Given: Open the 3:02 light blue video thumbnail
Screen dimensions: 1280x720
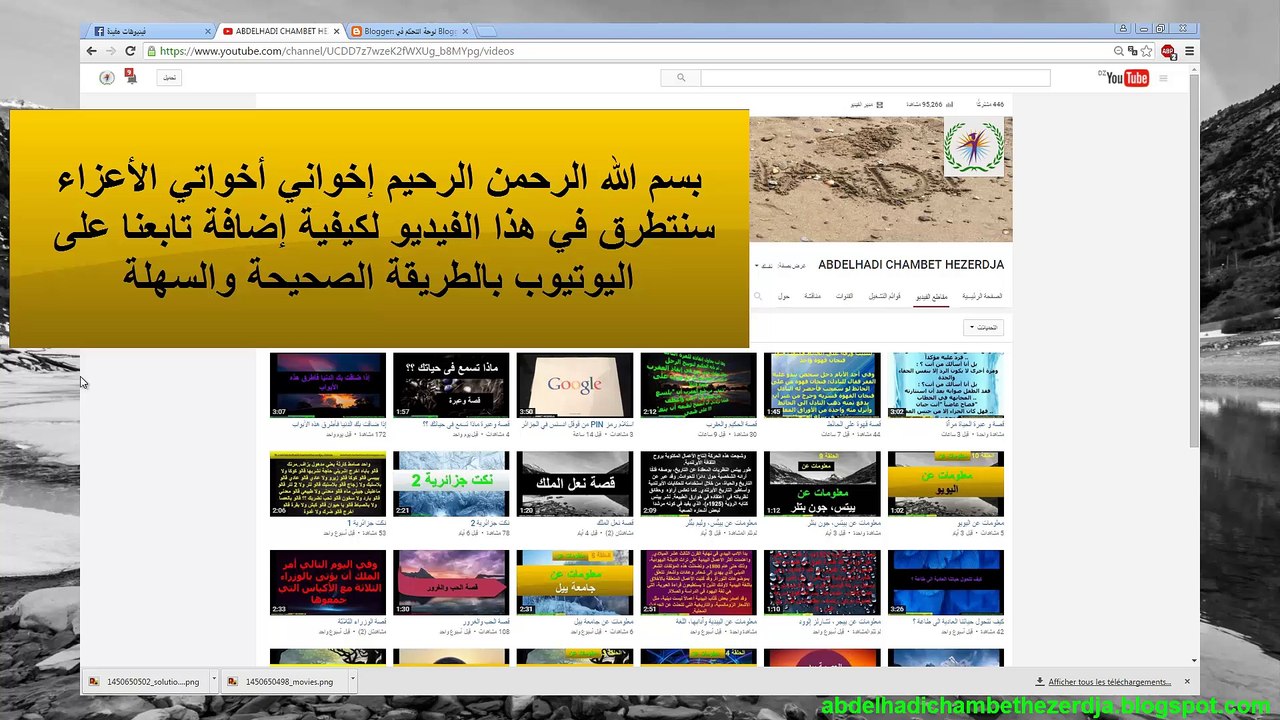Looking at the screenshot, I should tap(946, 385).
